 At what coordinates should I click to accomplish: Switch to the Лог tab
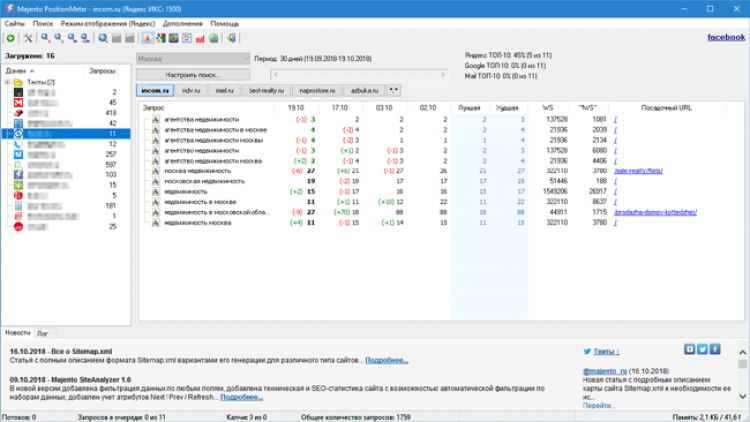point(41,331)
